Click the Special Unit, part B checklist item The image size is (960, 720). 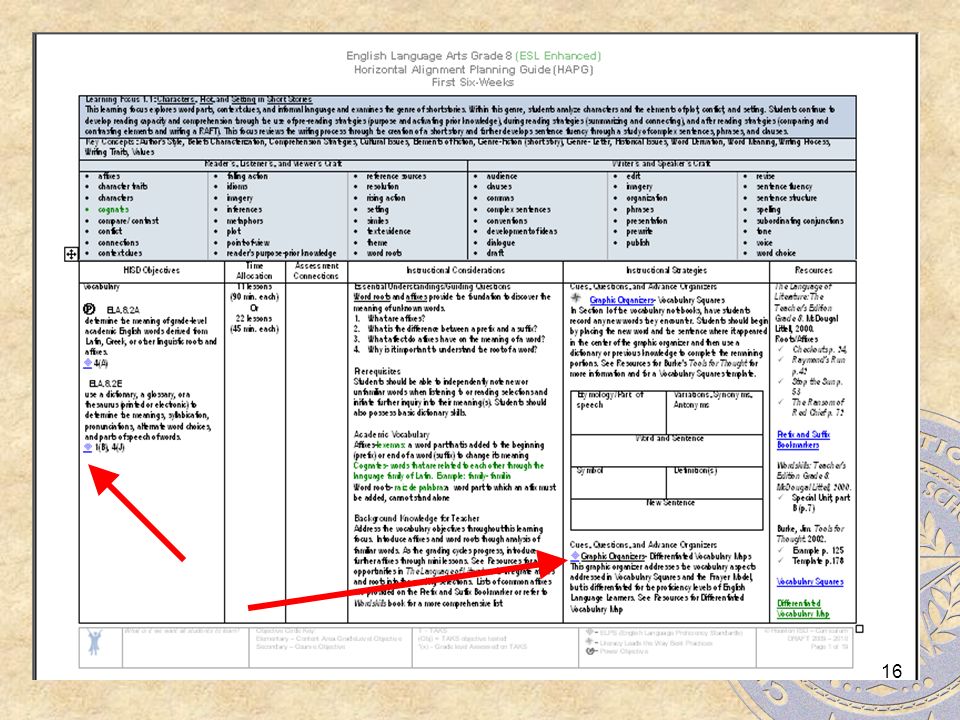(820, 503)
